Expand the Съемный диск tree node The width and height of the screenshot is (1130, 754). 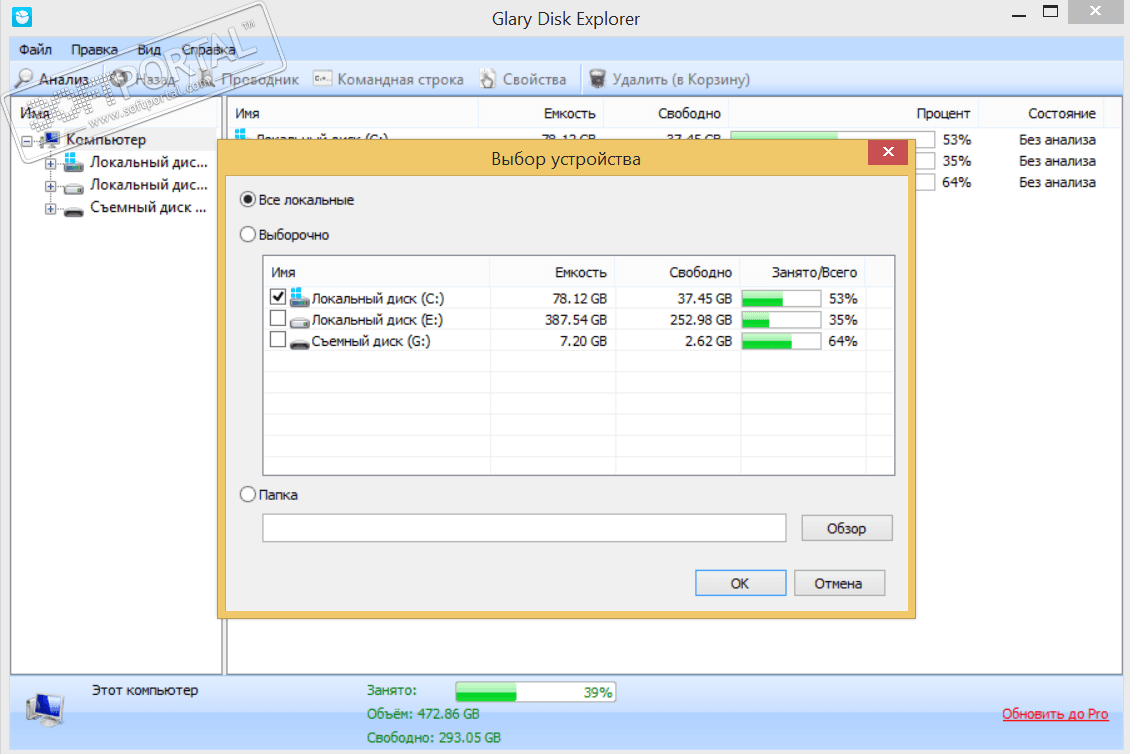tap(50, 209)
